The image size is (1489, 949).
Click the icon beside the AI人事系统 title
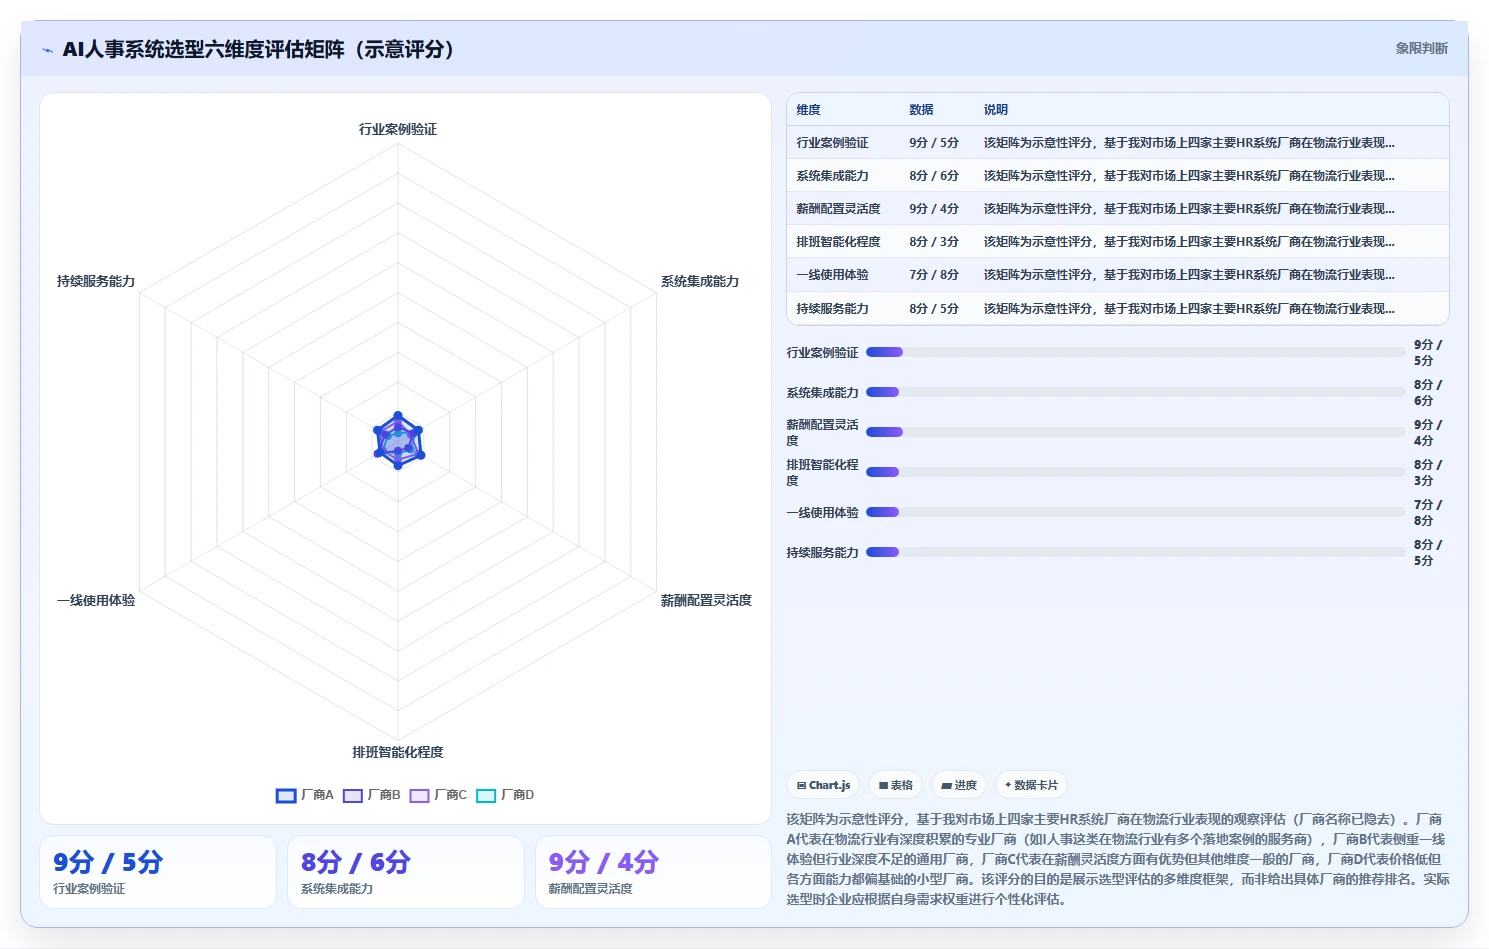click(x=47, y=50)
